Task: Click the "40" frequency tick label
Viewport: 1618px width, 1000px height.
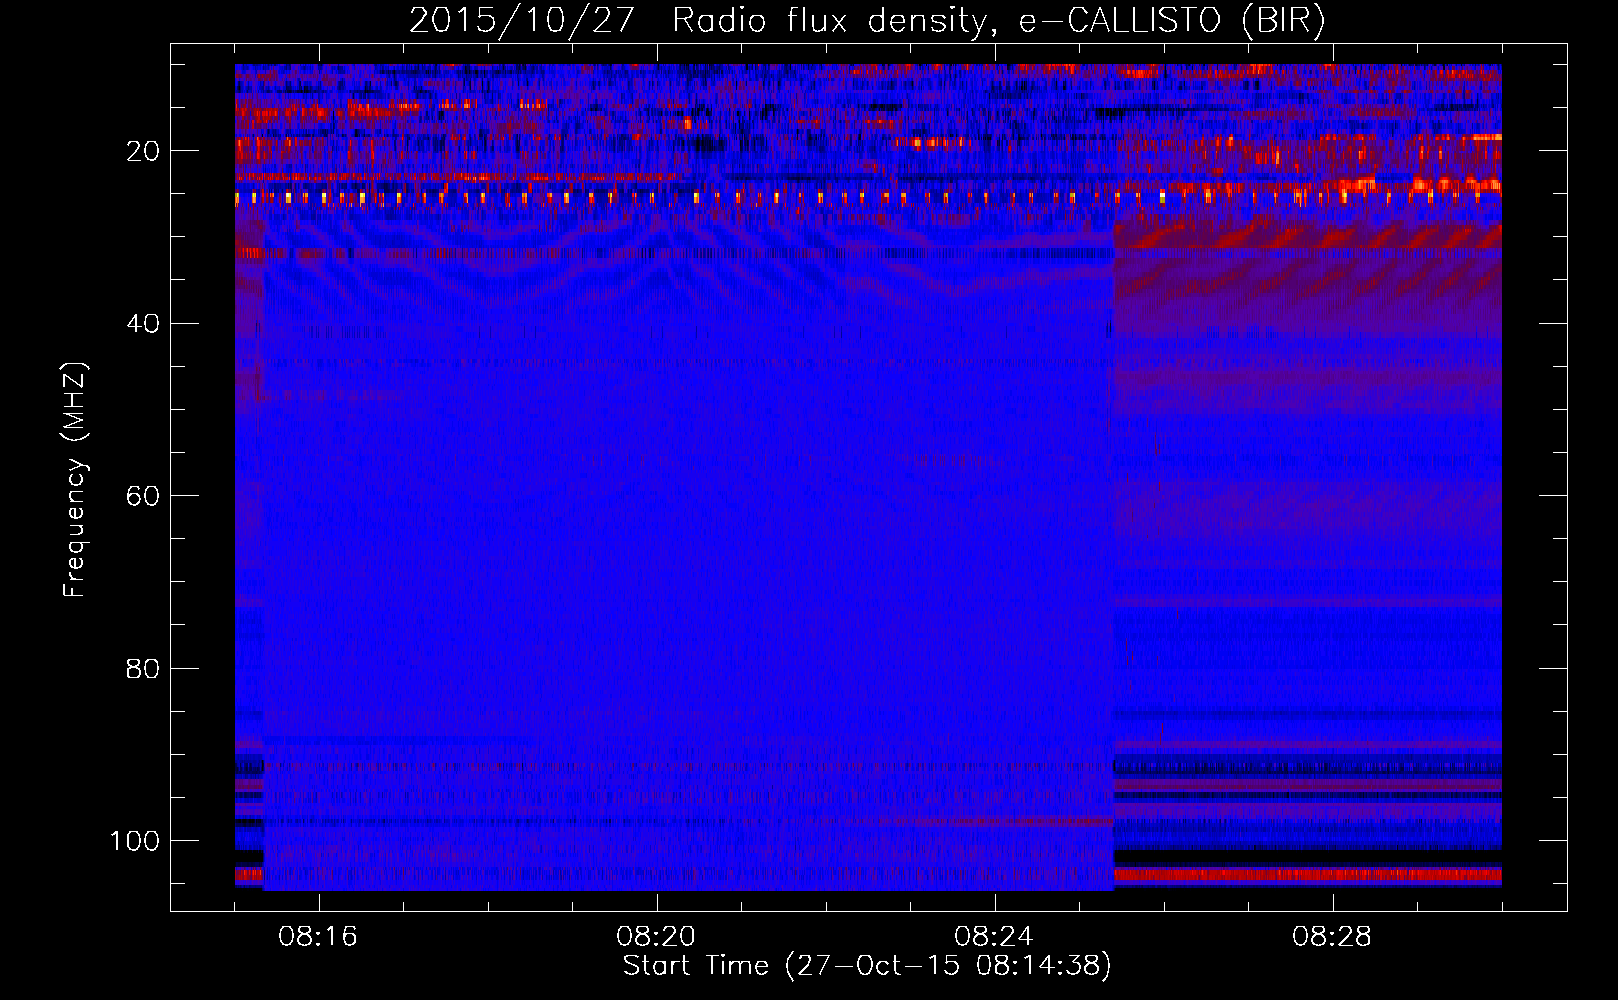Action: coord(144,324)
